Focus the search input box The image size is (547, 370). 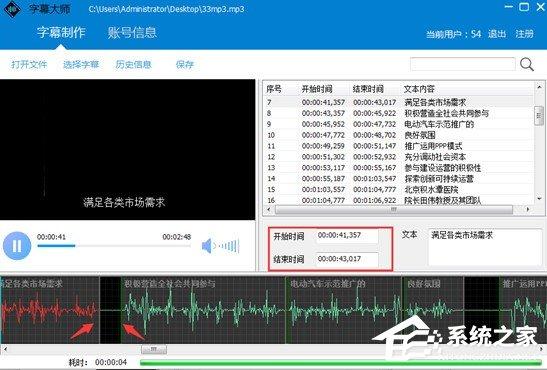[463, 65]
